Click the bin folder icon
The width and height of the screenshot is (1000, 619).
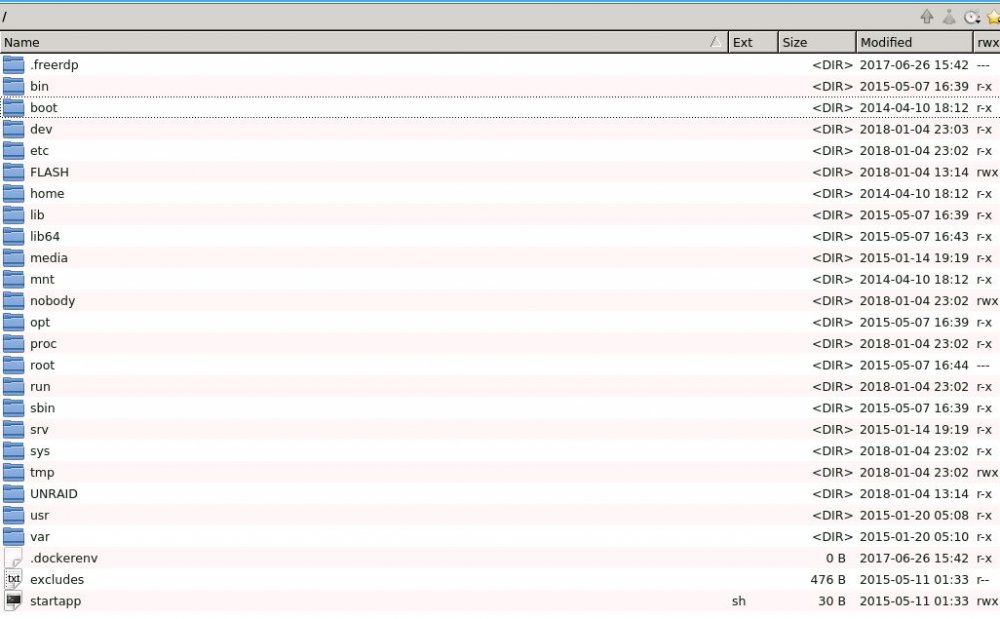13,86
